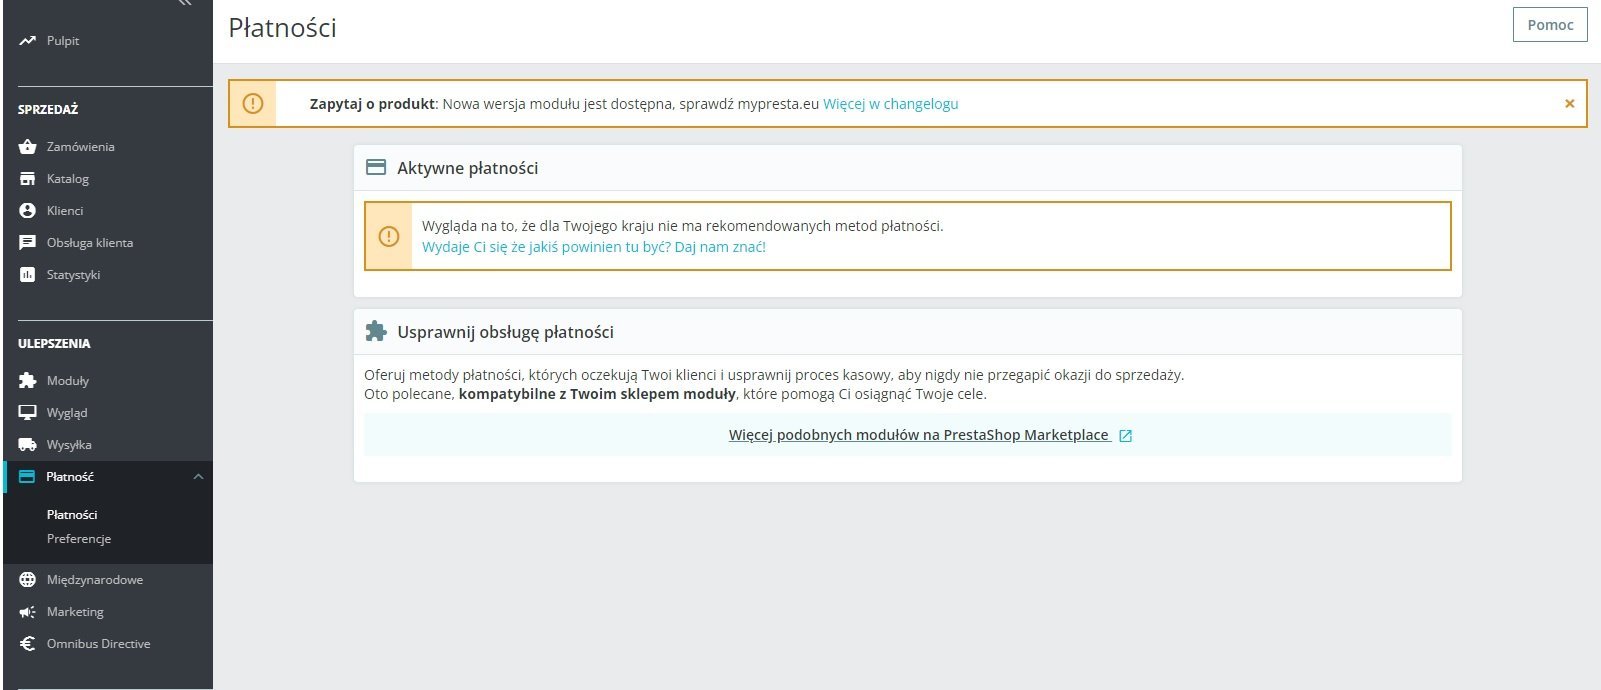This screenshot has width=1601, height=690.
Task: Open the Katalog menu
Action: [x=67, y=179]
